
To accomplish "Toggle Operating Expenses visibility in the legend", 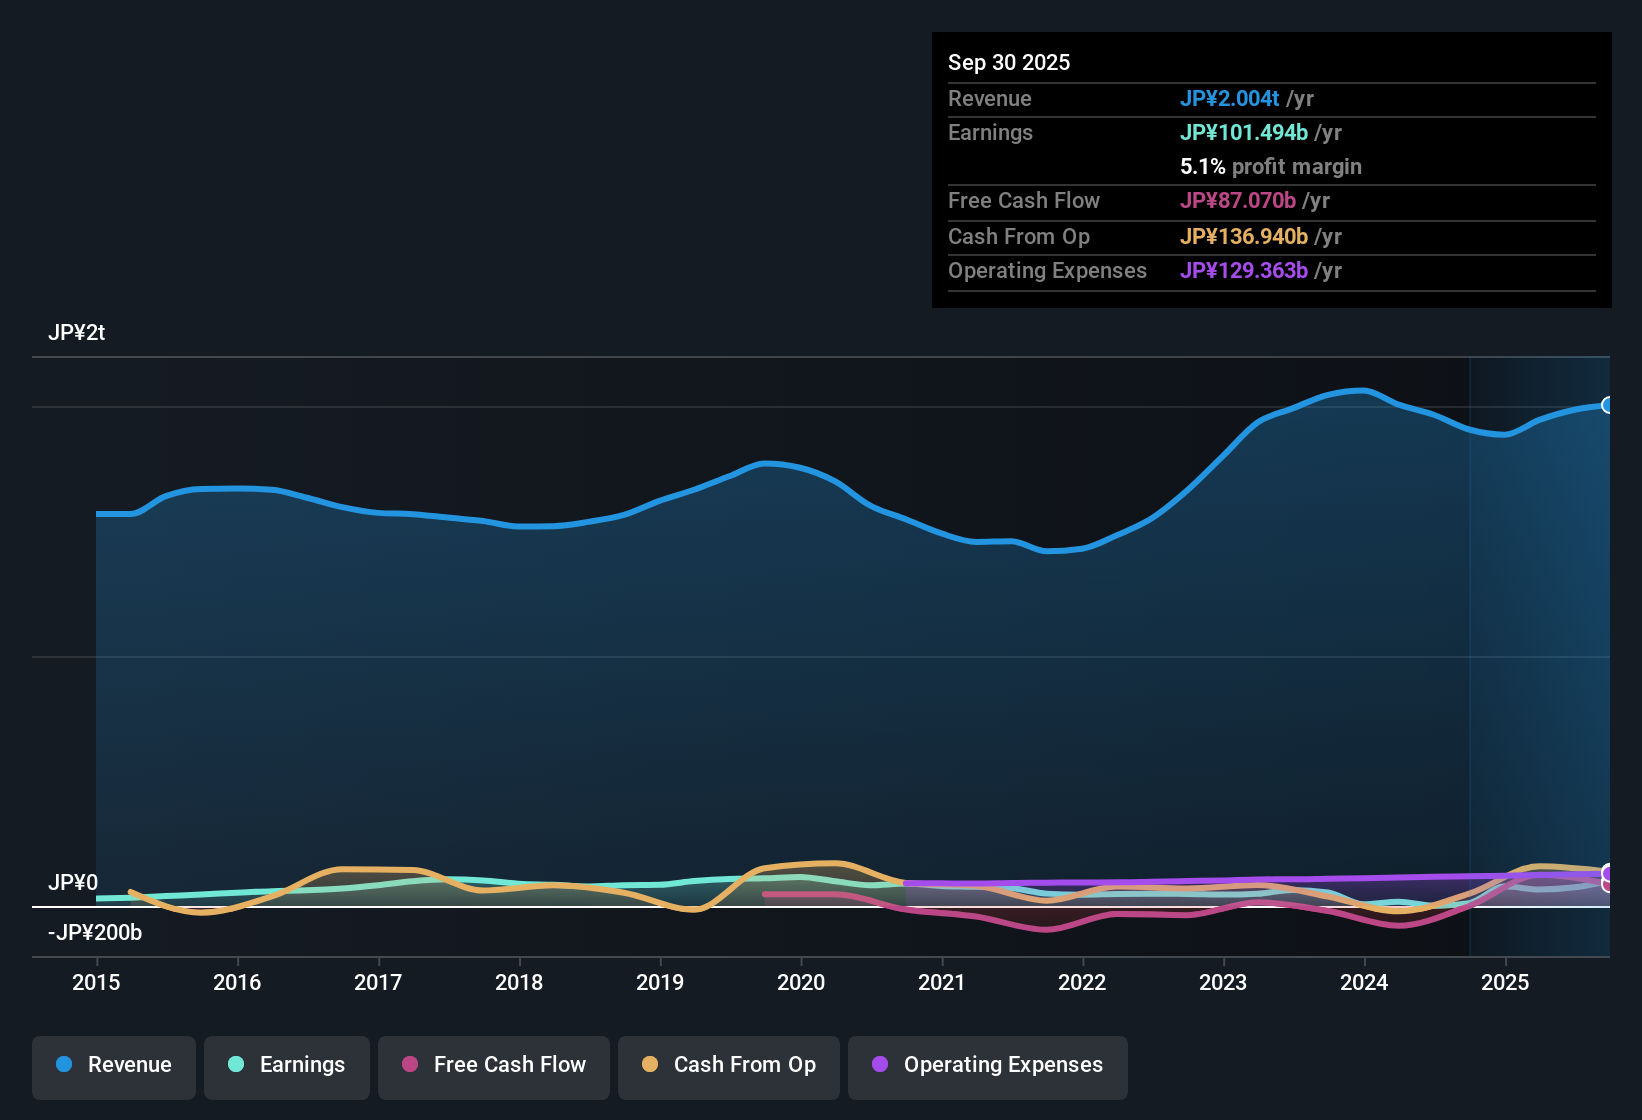I will click(x=987, y=1065).
